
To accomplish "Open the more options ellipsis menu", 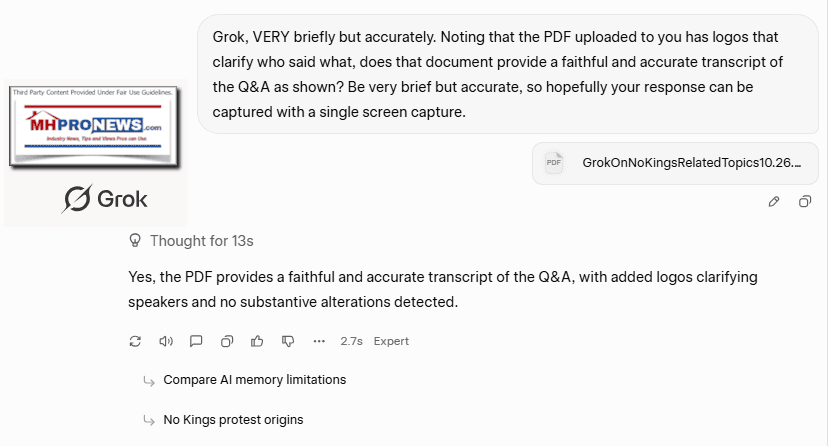I will point(319,341).
